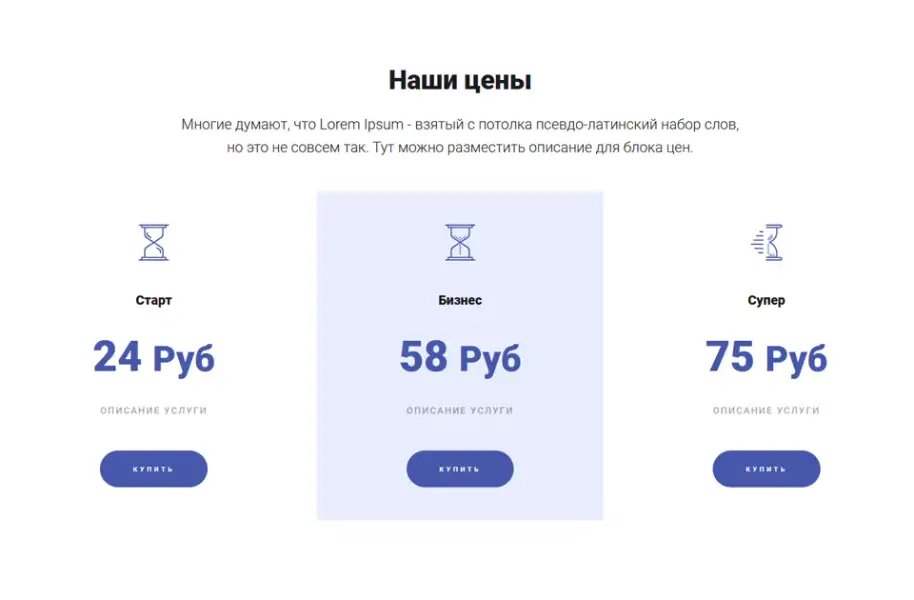Click the hourglass icon above Старт
914x600 pixels.
tap(154, 243)
